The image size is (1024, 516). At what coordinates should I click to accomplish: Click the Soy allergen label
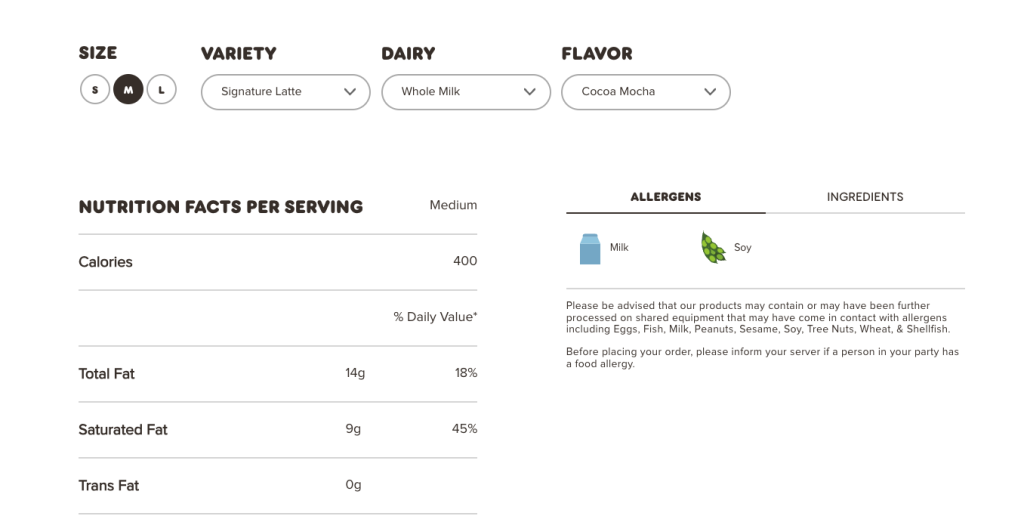click(x=742, y=247)
